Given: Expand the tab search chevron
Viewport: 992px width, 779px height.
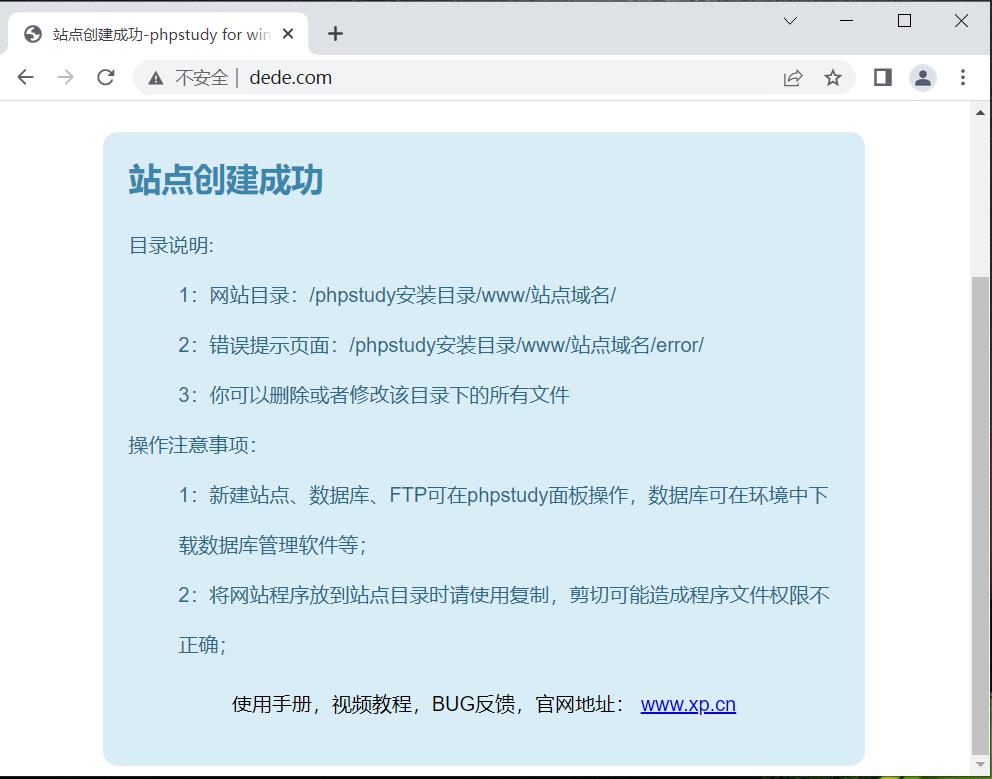Looking at the screenshot, I should point(790,21).
